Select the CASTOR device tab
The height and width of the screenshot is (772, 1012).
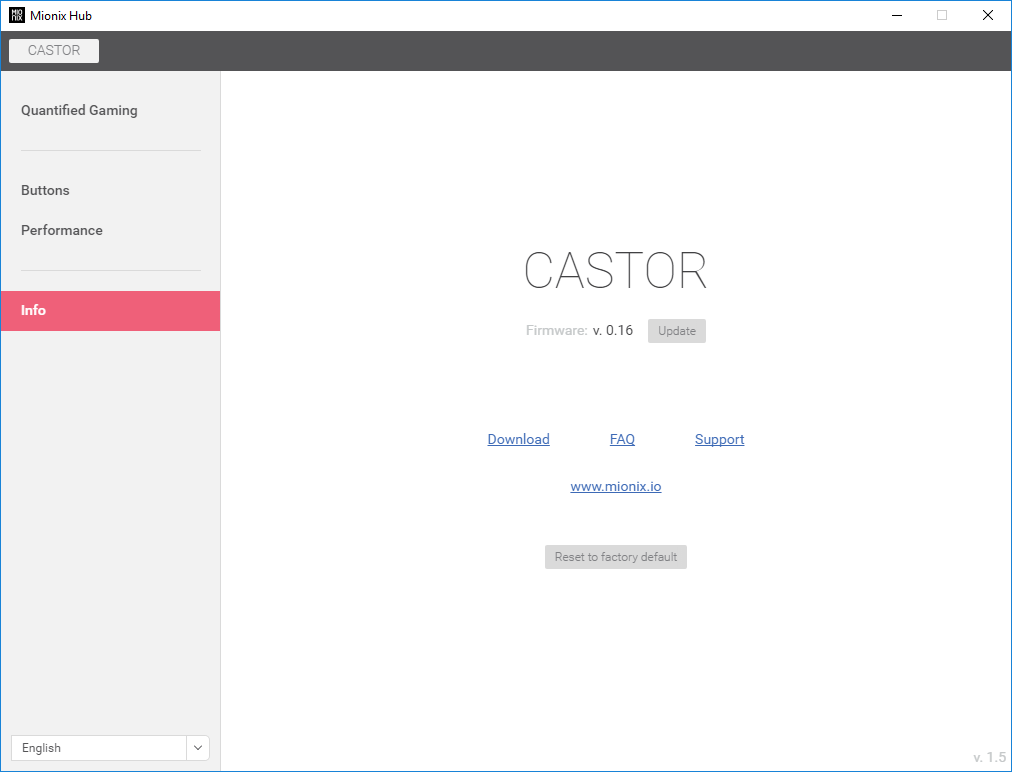(54, 51)
